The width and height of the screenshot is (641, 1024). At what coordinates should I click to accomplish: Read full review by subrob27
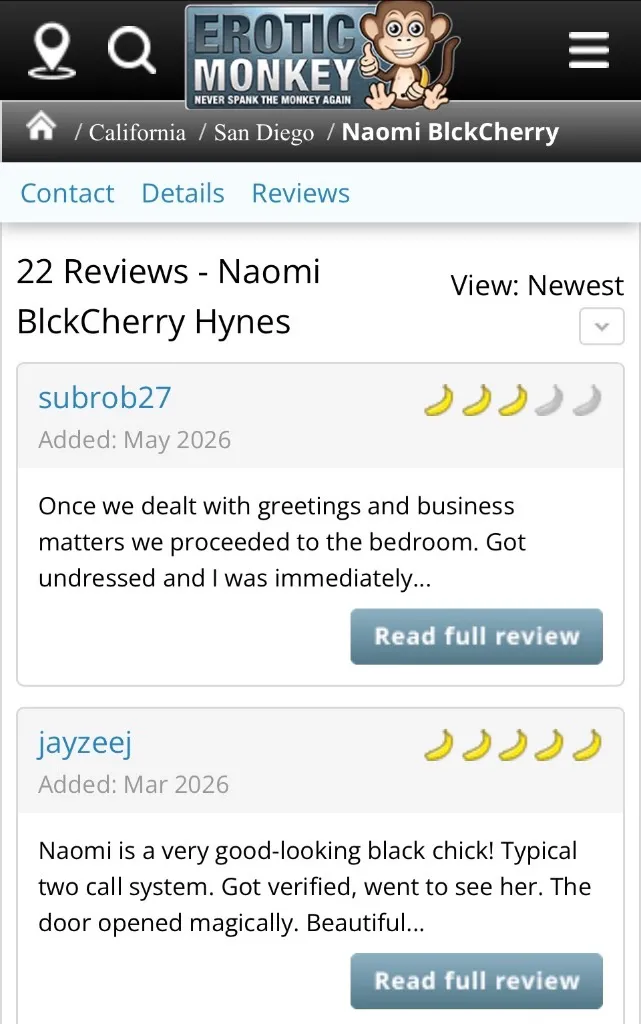pyautogui.click(x=477, y=637)
